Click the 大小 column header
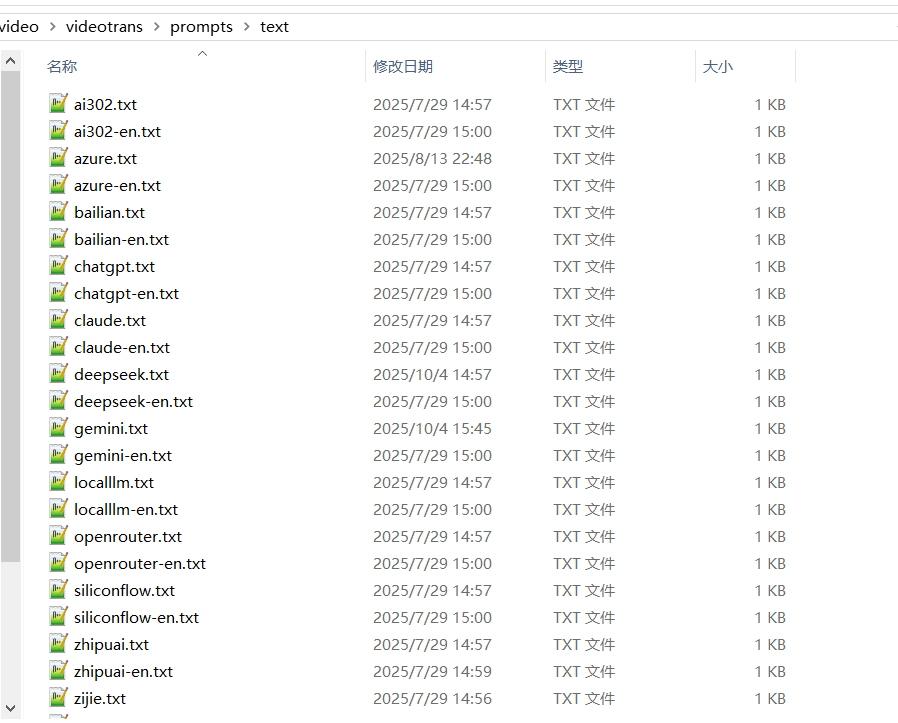Viewport: 898px width, 723px height. point(718,67)
